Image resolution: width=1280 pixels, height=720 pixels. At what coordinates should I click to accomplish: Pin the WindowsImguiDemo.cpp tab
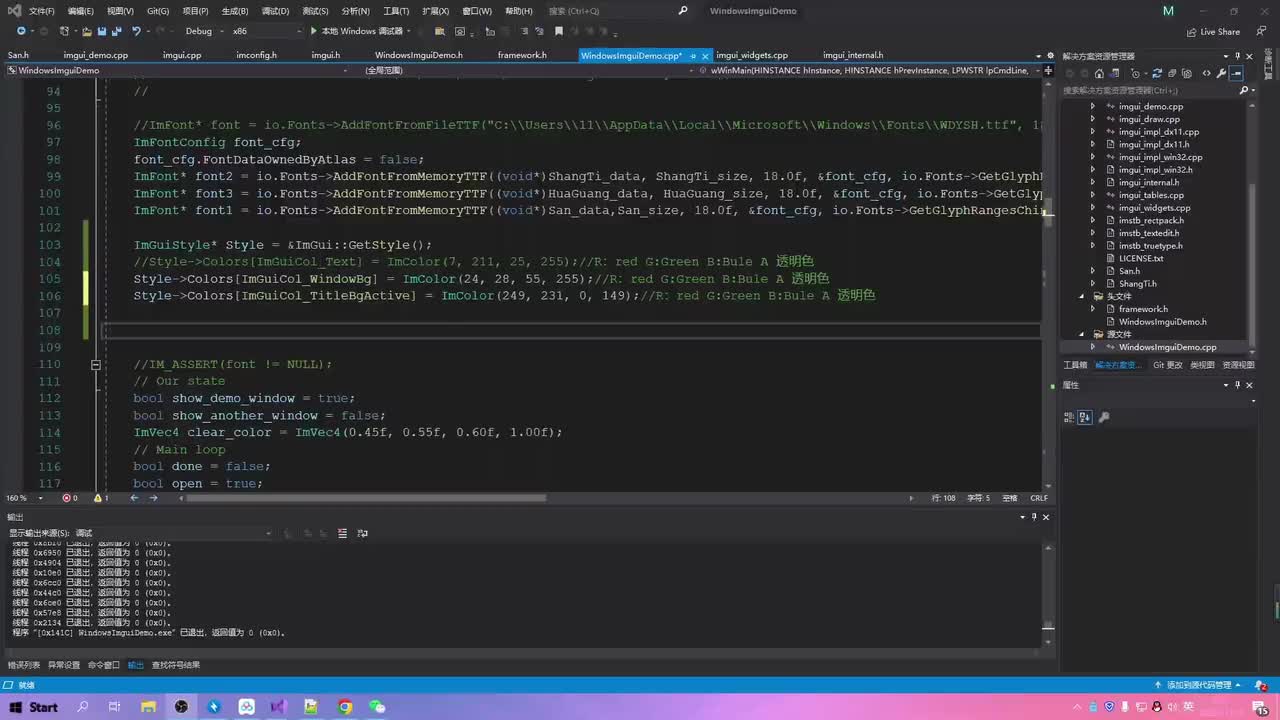point(692,56)
